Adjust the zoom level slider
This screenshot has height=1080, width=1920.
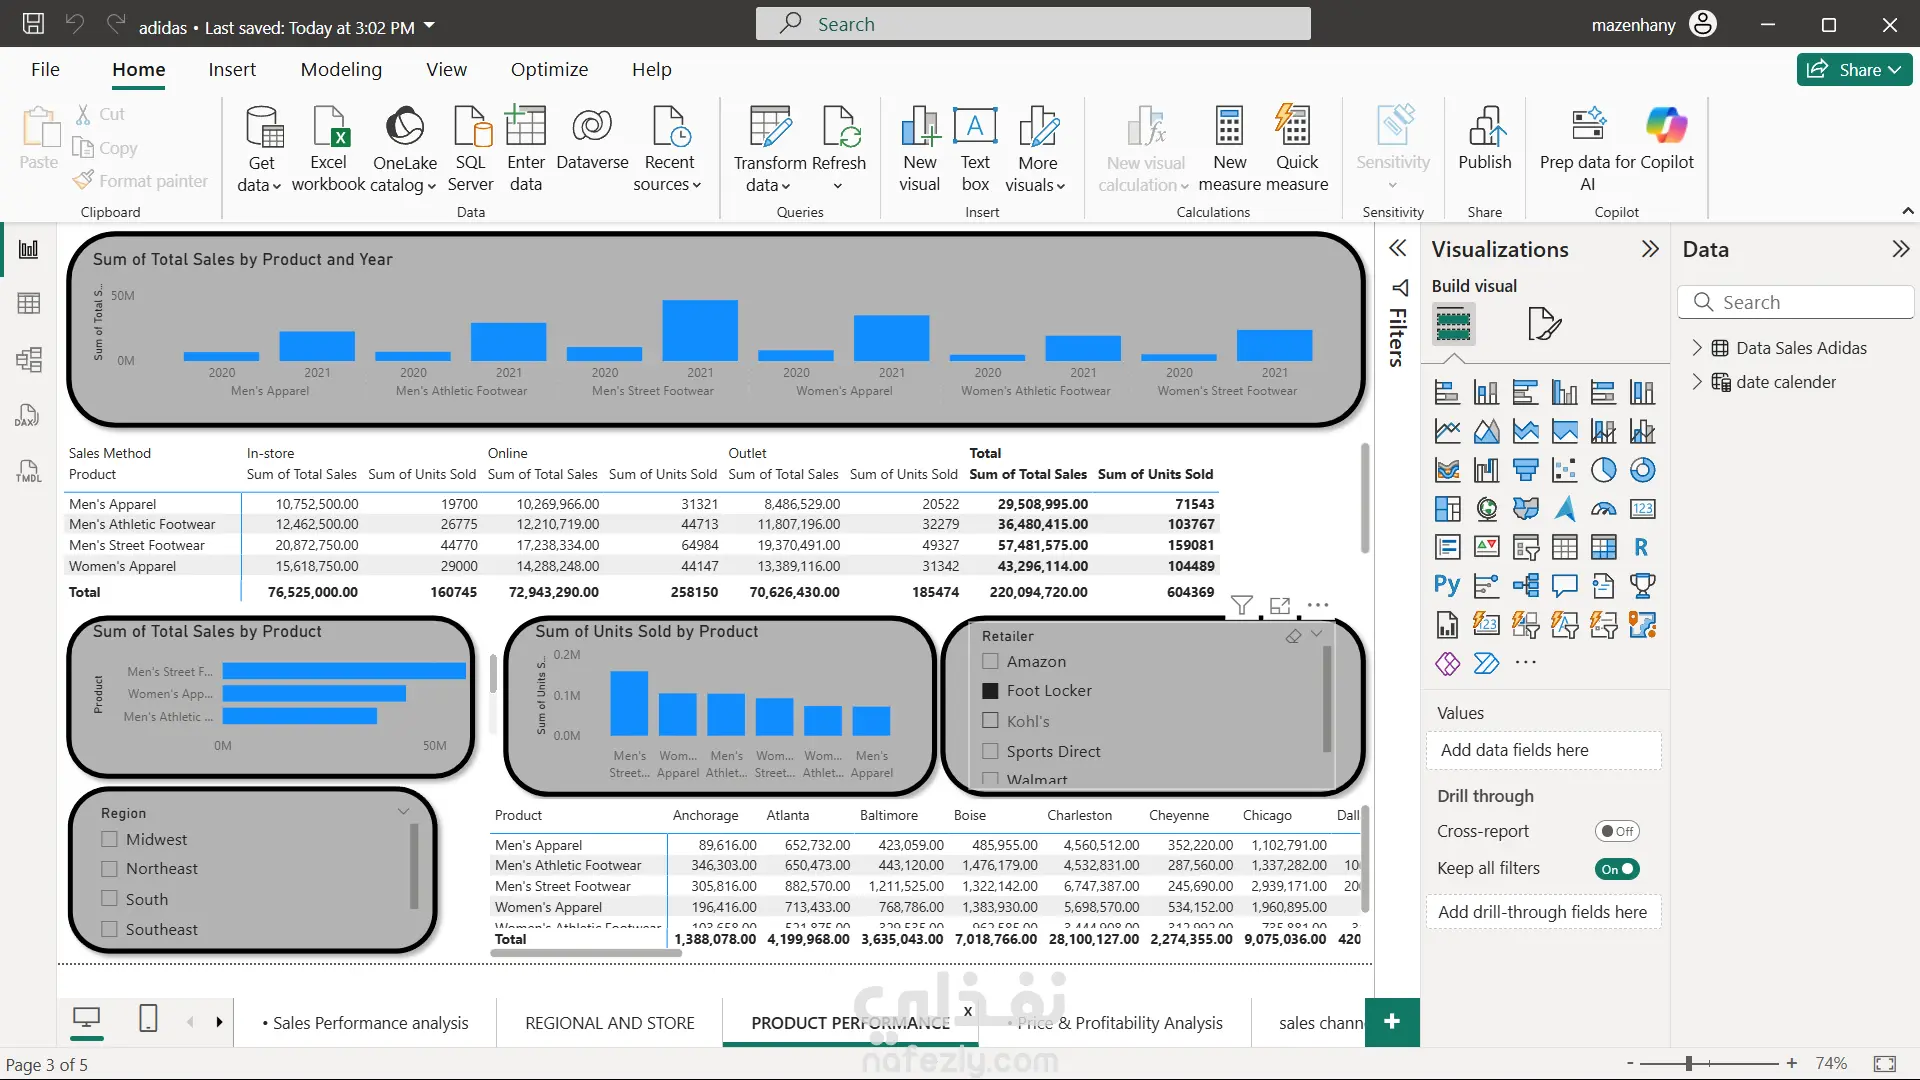1689,1064
